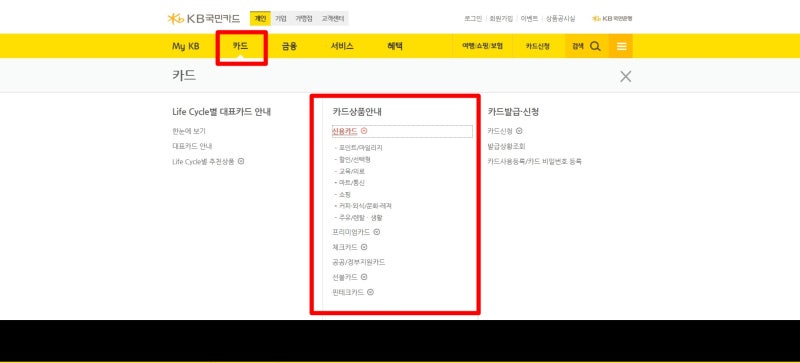Click the 카드상품안내 heading
This screenshot has width=800, height=363.
point(357,112)
